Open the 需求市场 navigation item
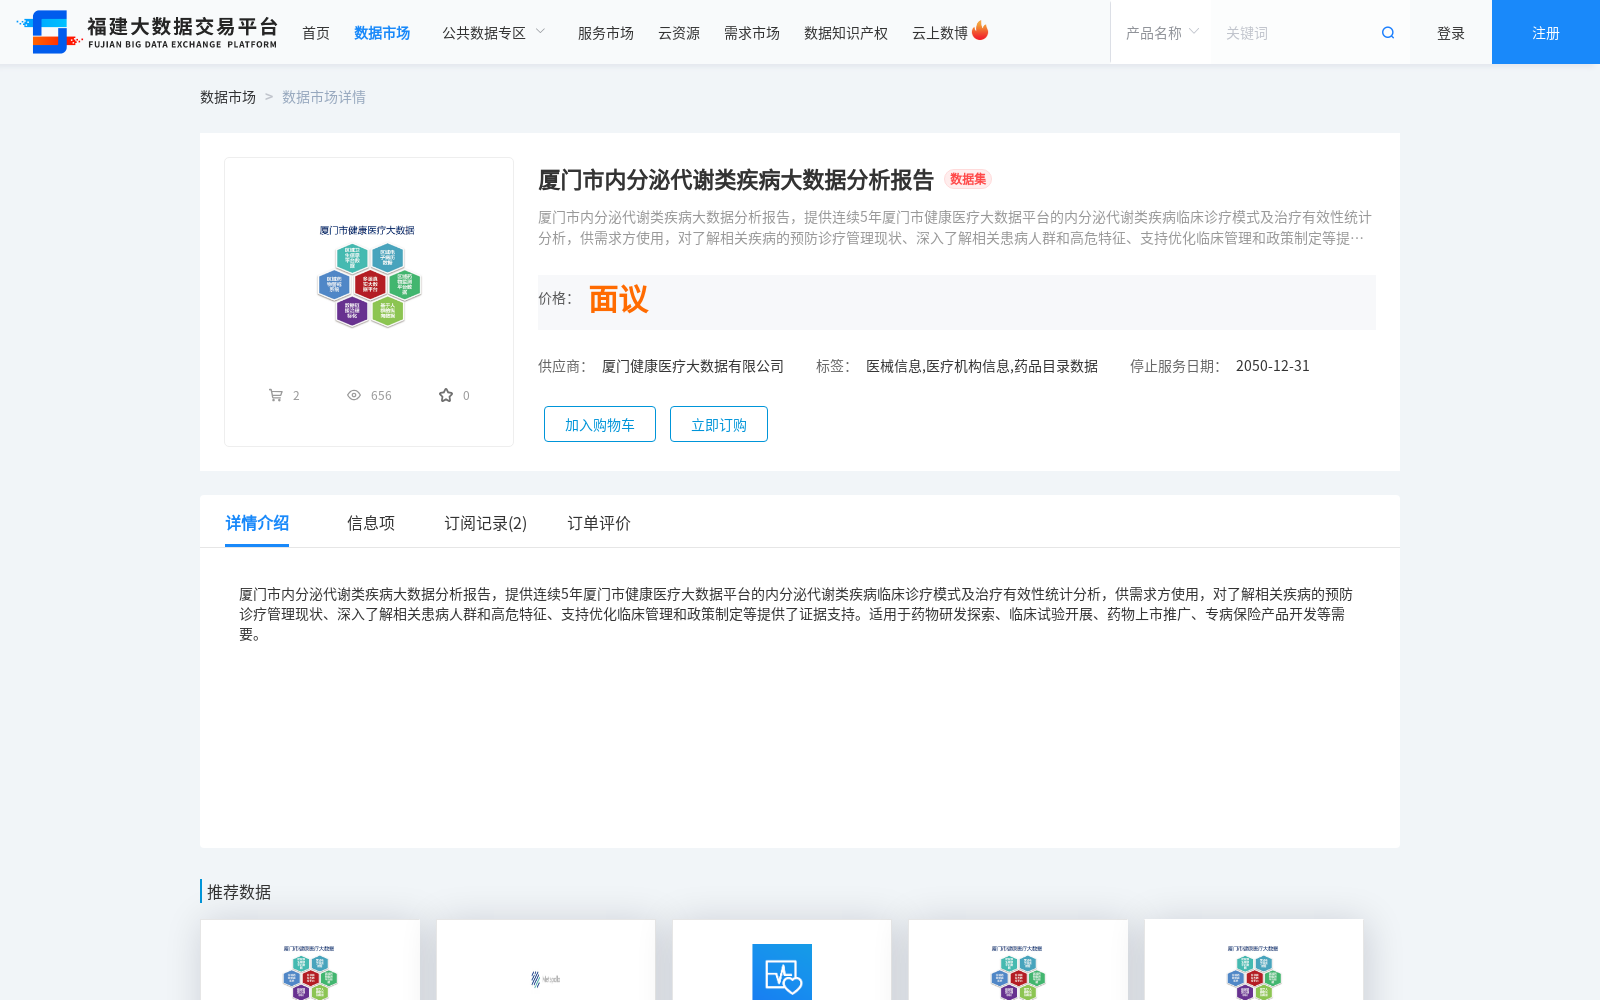1600x1000 pixels. (x=752, y=33)
